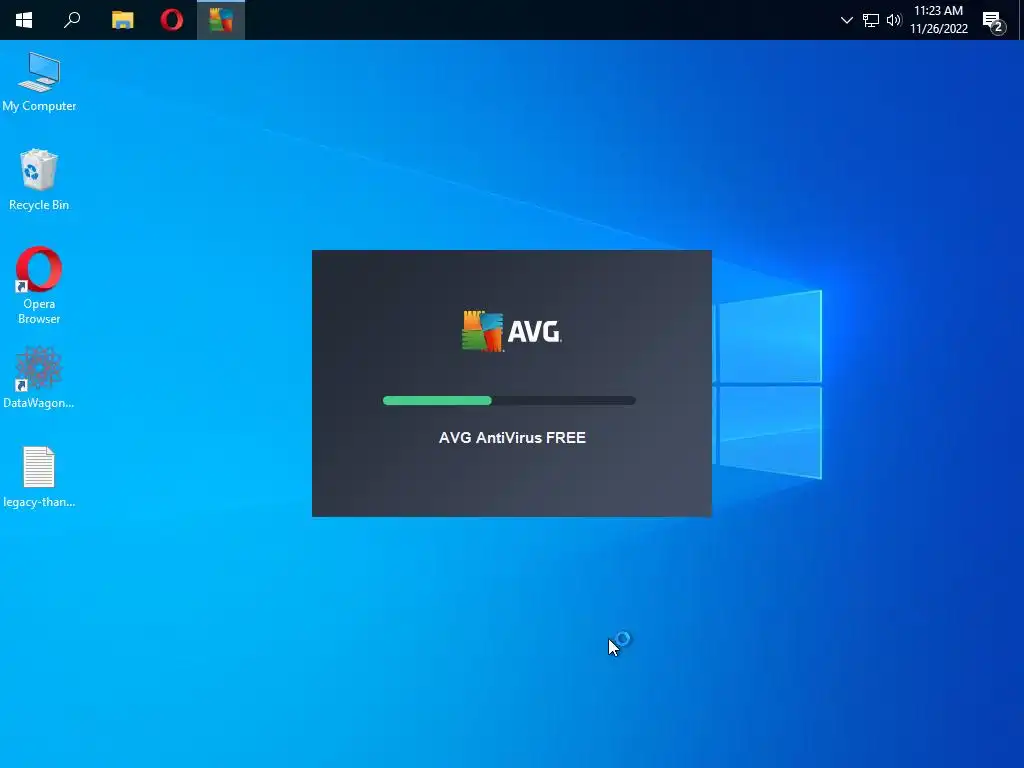Select the legacy-than... text file icon
The image size is (1024, 768).
(39, 477)
